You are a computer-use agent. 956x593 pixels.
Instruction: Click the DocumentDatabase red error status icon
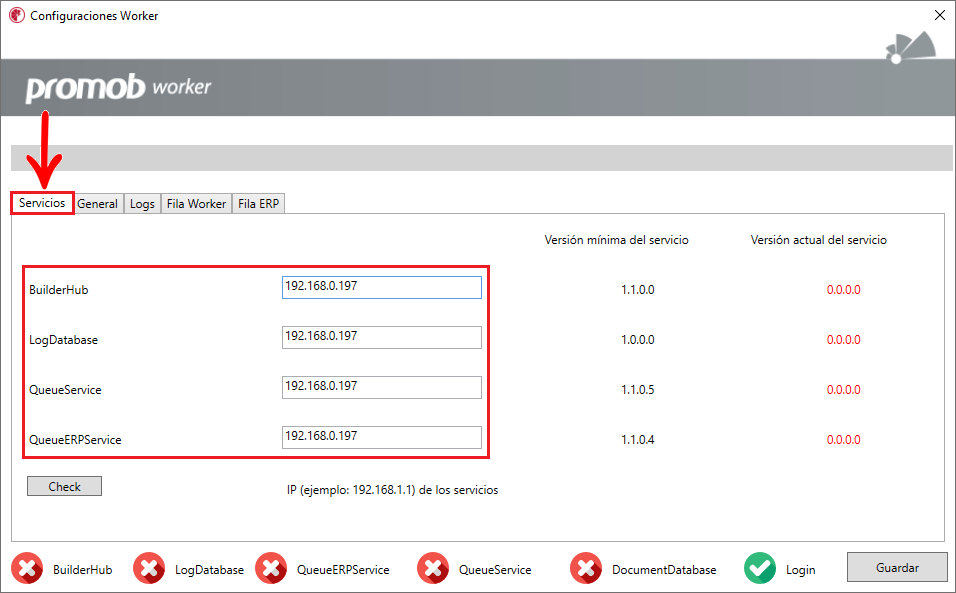(x=586, y=569)
